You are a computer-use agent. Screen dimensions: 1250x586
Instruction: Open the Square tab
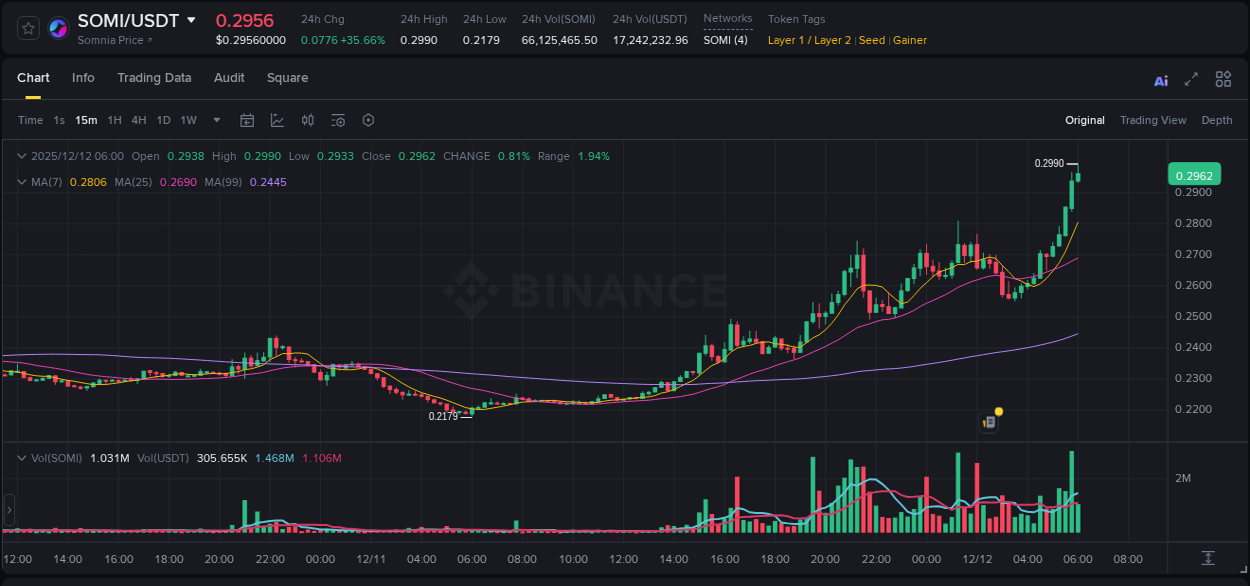(x=287, y=78)
